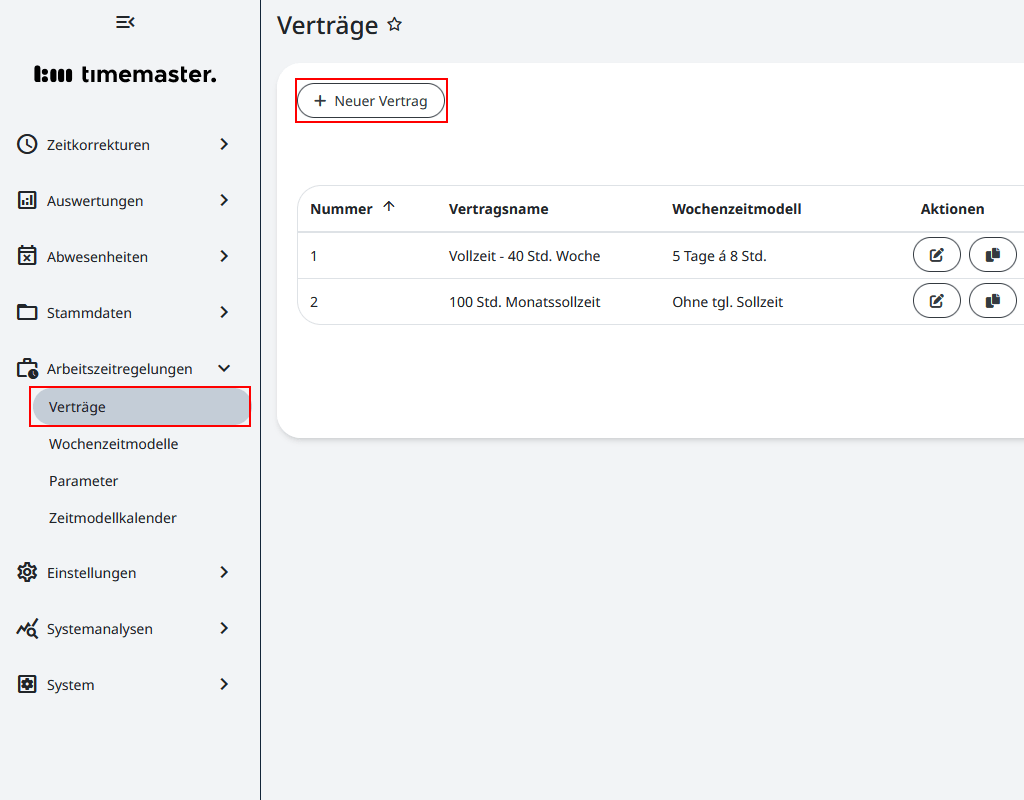Edit the 100 Std. Monatssollzeit contract
Screen dimensions: 1024x800
click(936, 300)
